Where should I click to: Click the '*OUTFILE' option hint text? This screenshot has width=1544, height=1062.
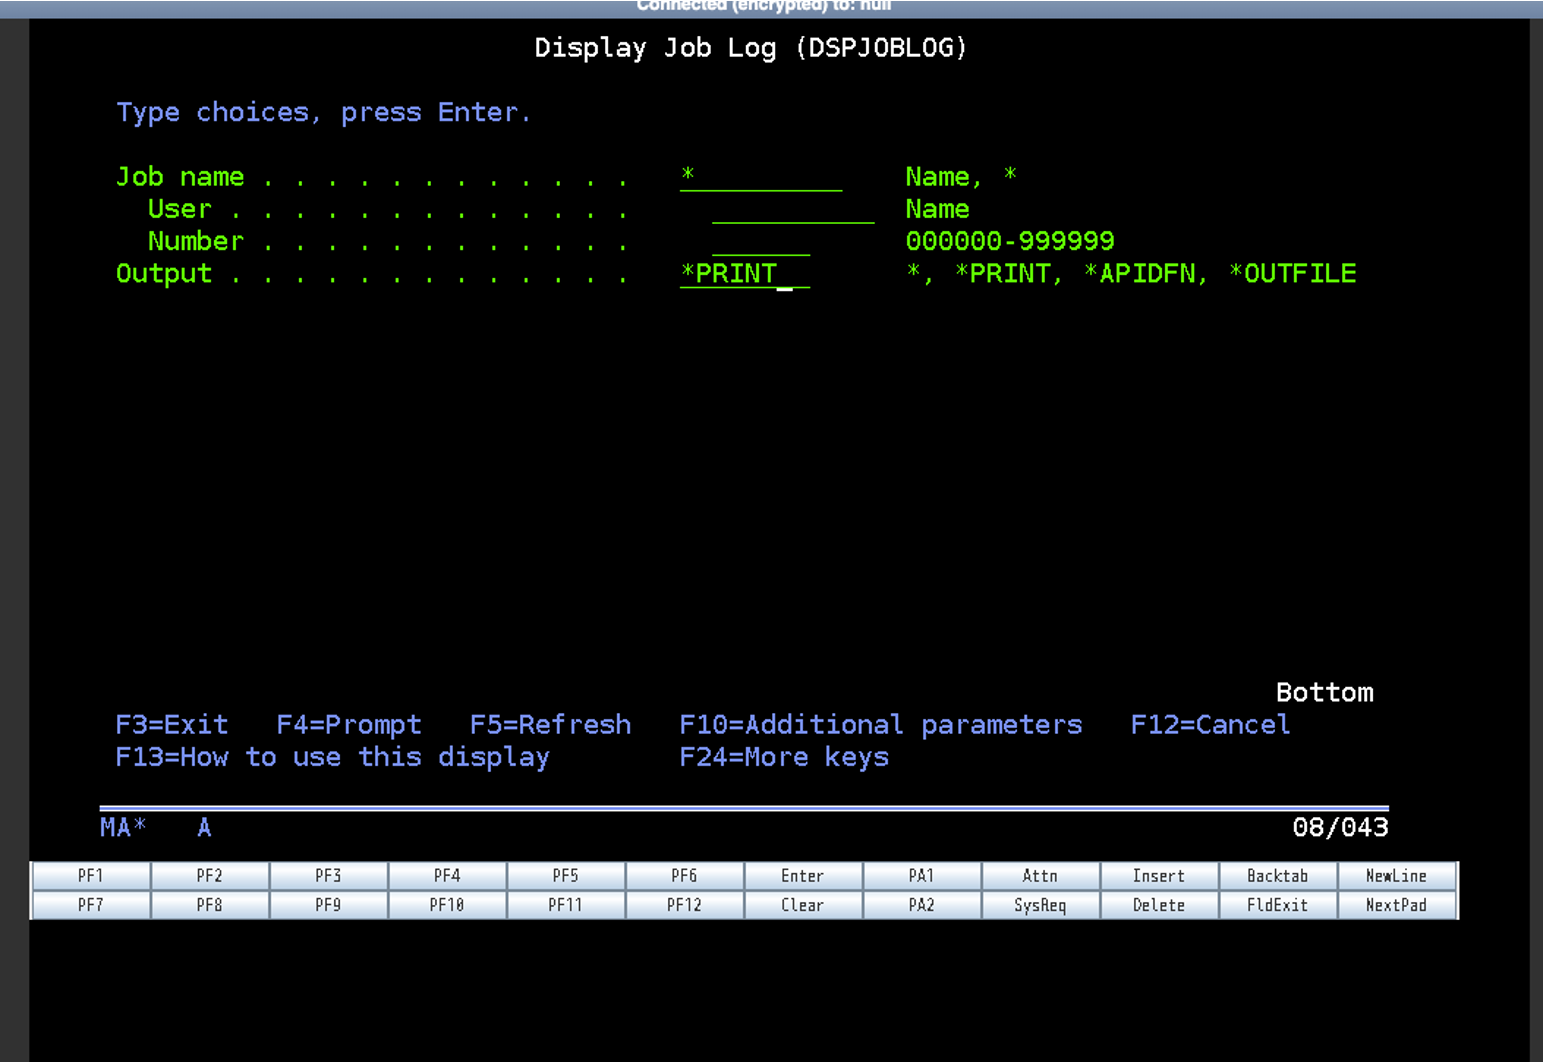point(1293,274)
